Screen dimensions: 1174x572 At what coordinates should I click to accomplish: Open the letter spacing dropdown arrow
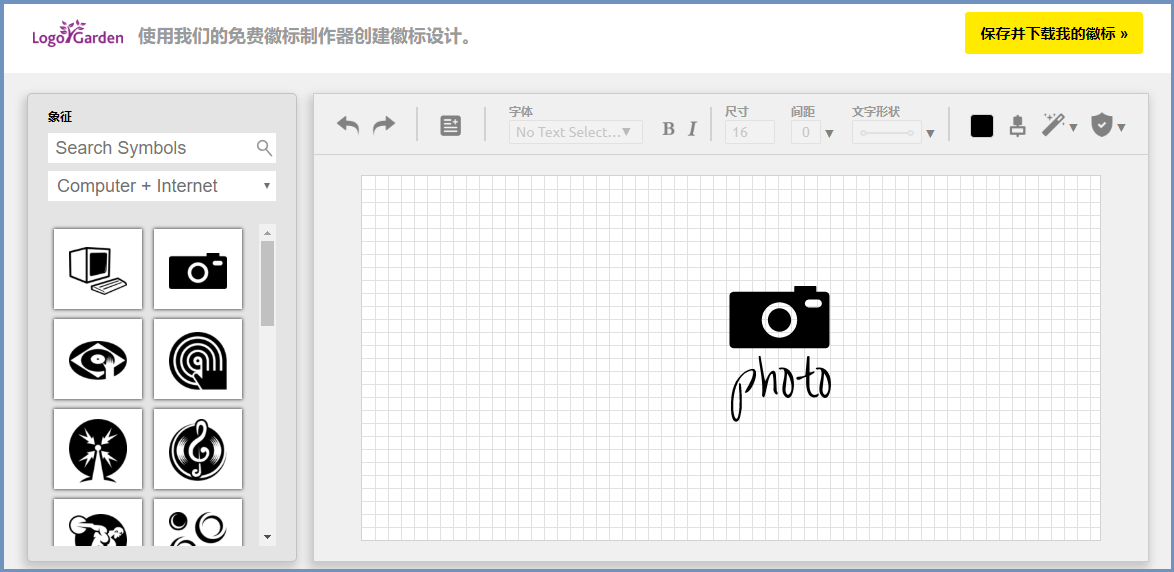(829, 134)
